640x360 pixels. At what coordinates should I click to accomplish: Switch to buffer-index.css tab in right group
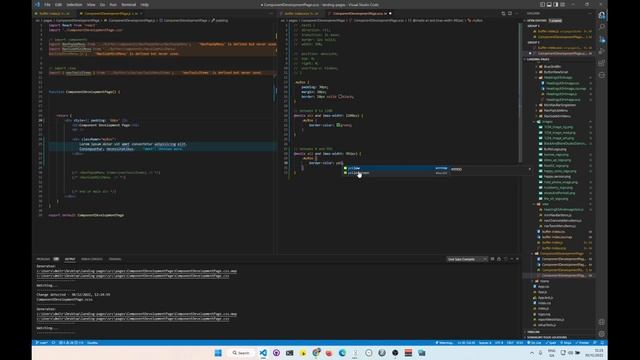pyautogui.click(x=301, y=13)
